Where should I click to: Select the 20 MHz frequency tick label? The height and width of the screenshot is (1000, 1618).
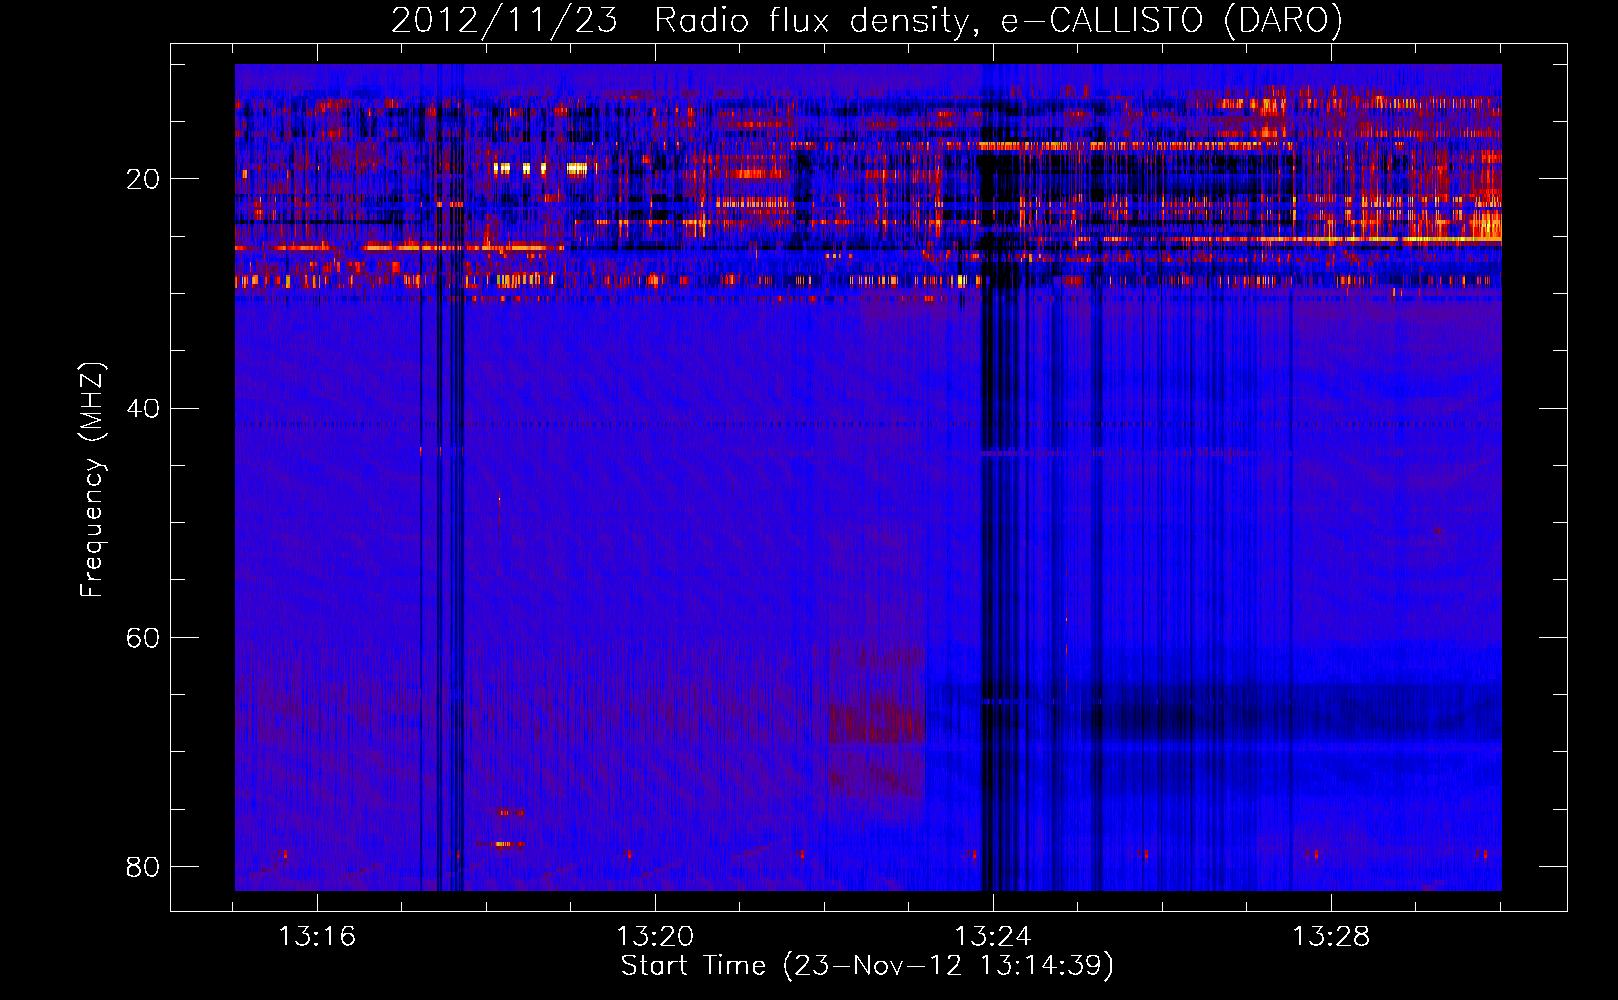pos(143,179)
